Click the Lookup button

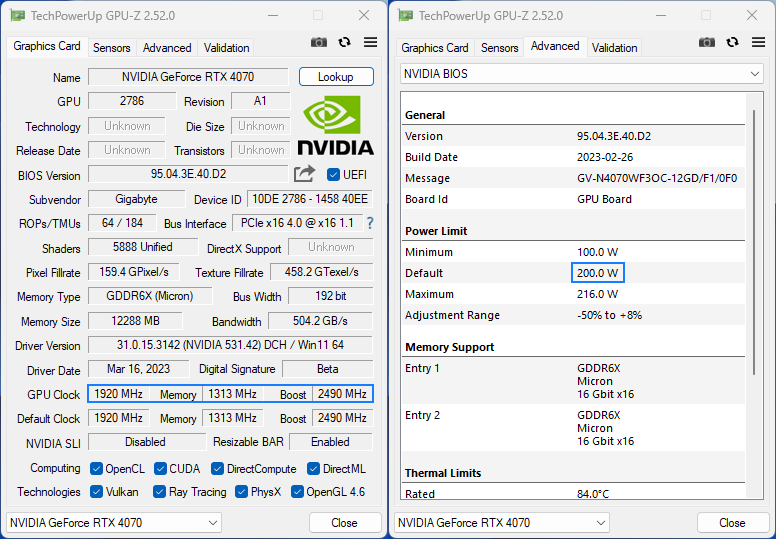point(336,77)
